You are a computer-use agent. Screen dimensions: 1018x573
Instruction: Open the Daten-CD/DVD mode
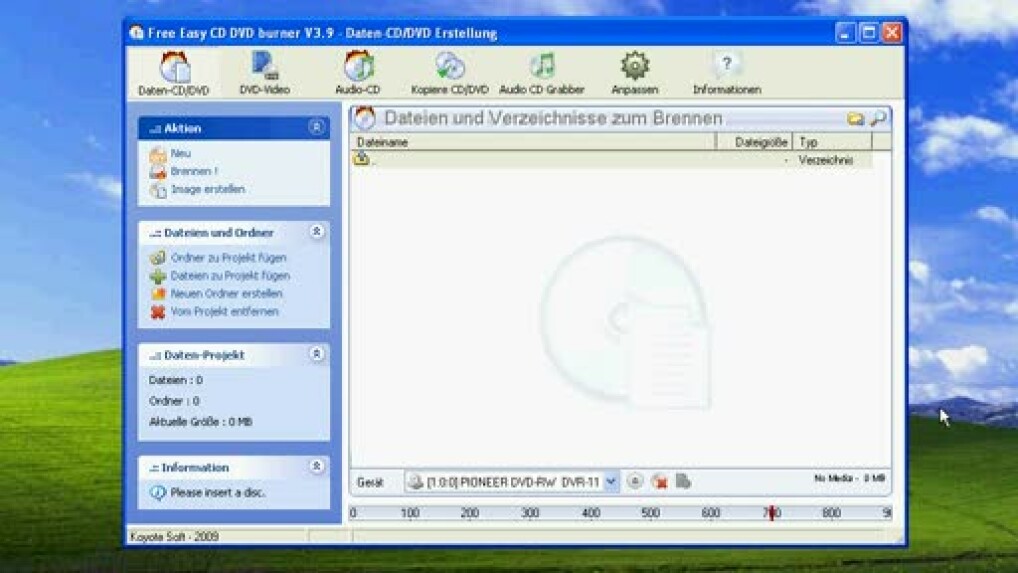pyautogui.click(x=174, y=73)
